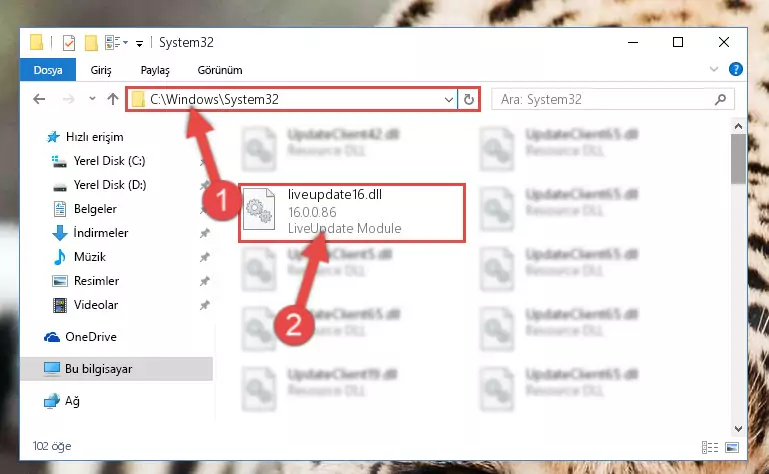Go back with the left arrow button

[x=39, y=100]
